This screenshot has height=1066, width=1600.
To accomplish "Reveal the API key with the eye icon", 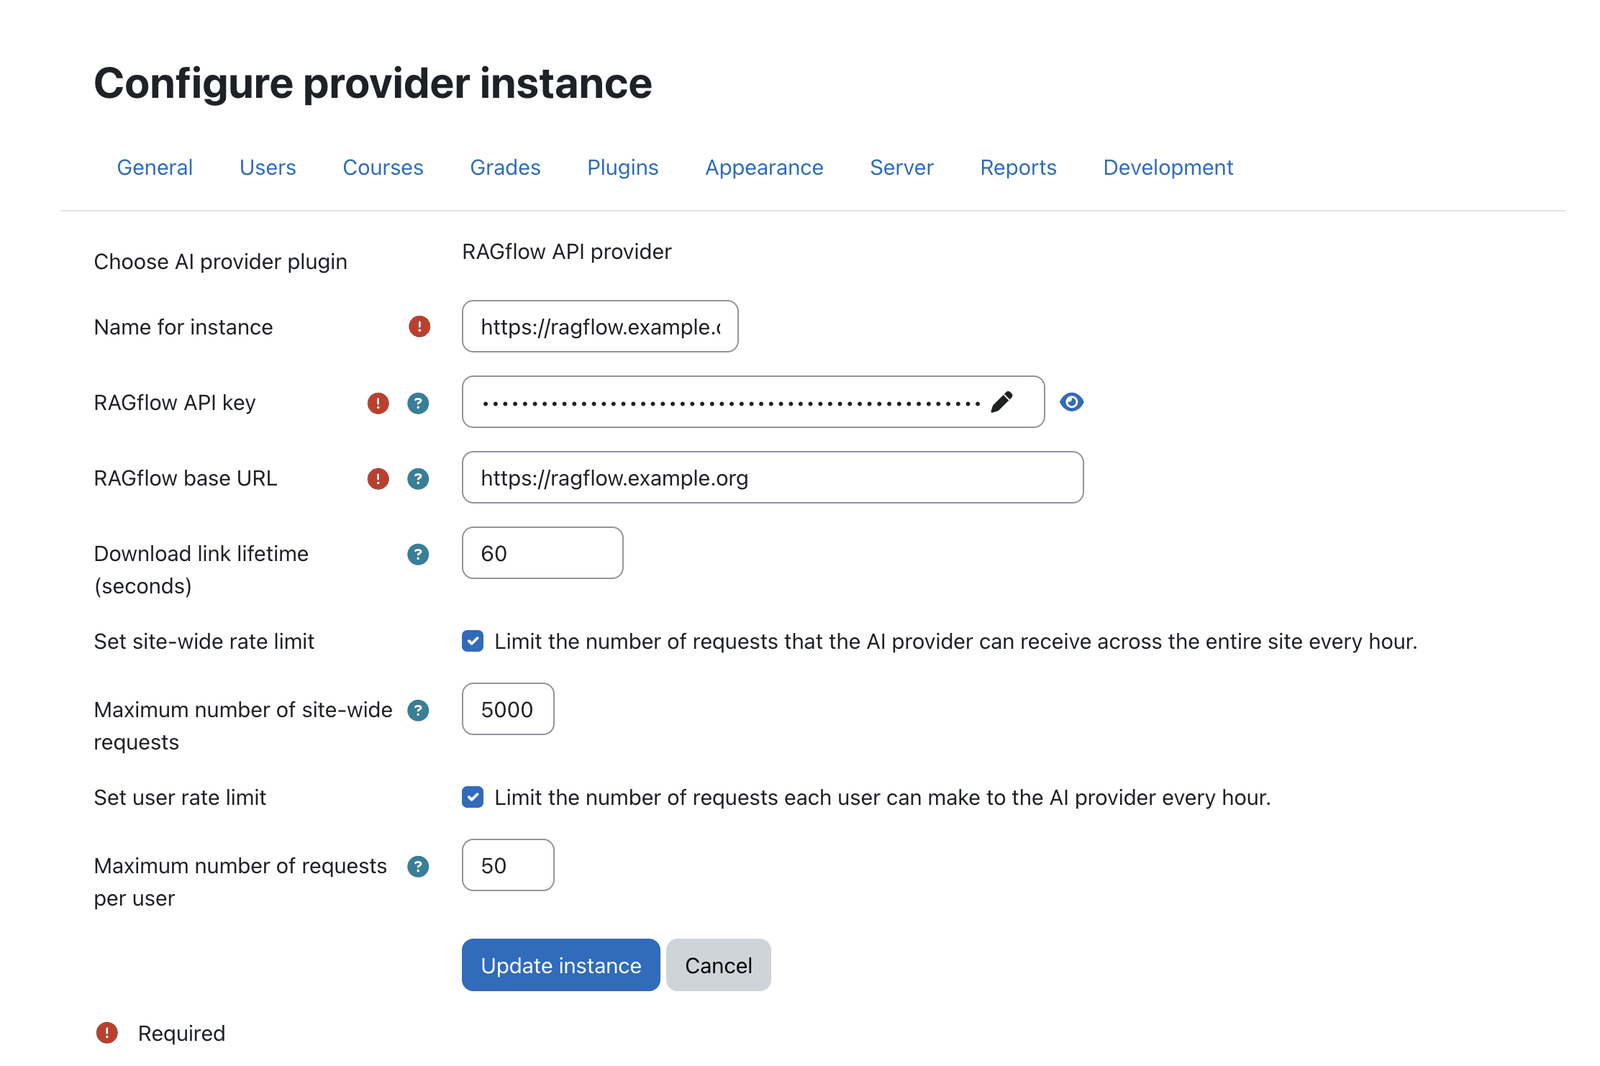I will 1071,402.
